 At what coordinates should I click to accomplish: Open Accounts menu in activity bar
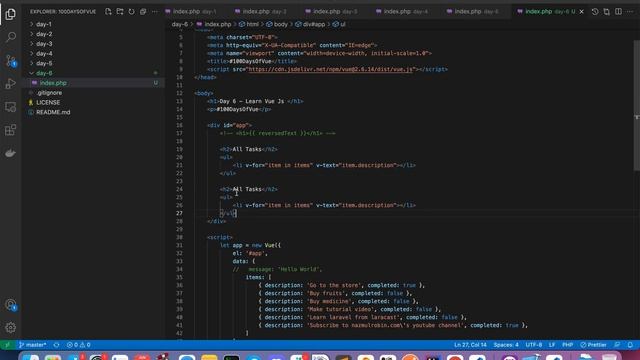click(x=11, y=305)
